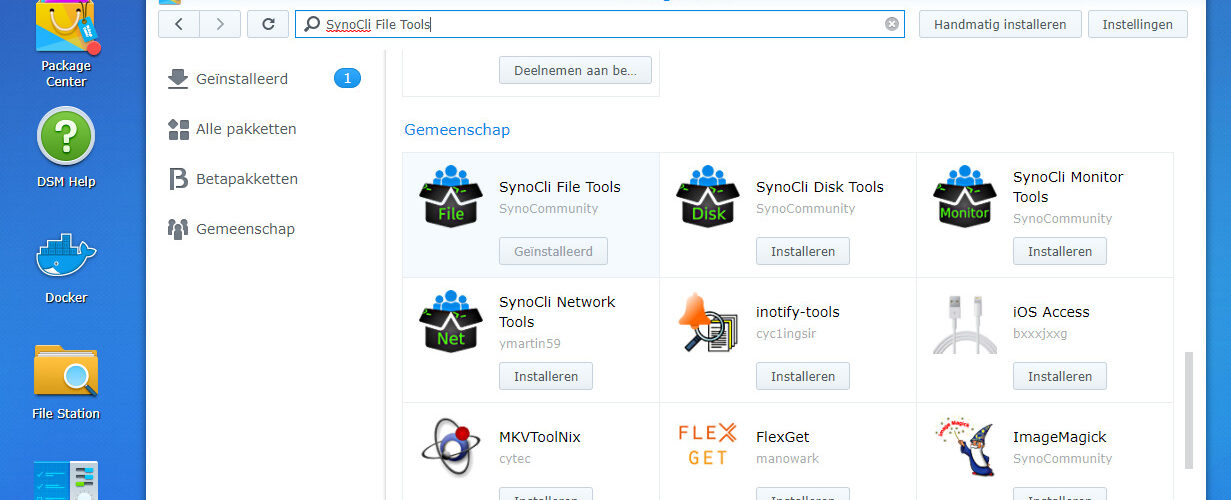Viewport: 1231px width, 500px height.
Task: Open ImageMagick wizard icon
Action: coord(965,446)
